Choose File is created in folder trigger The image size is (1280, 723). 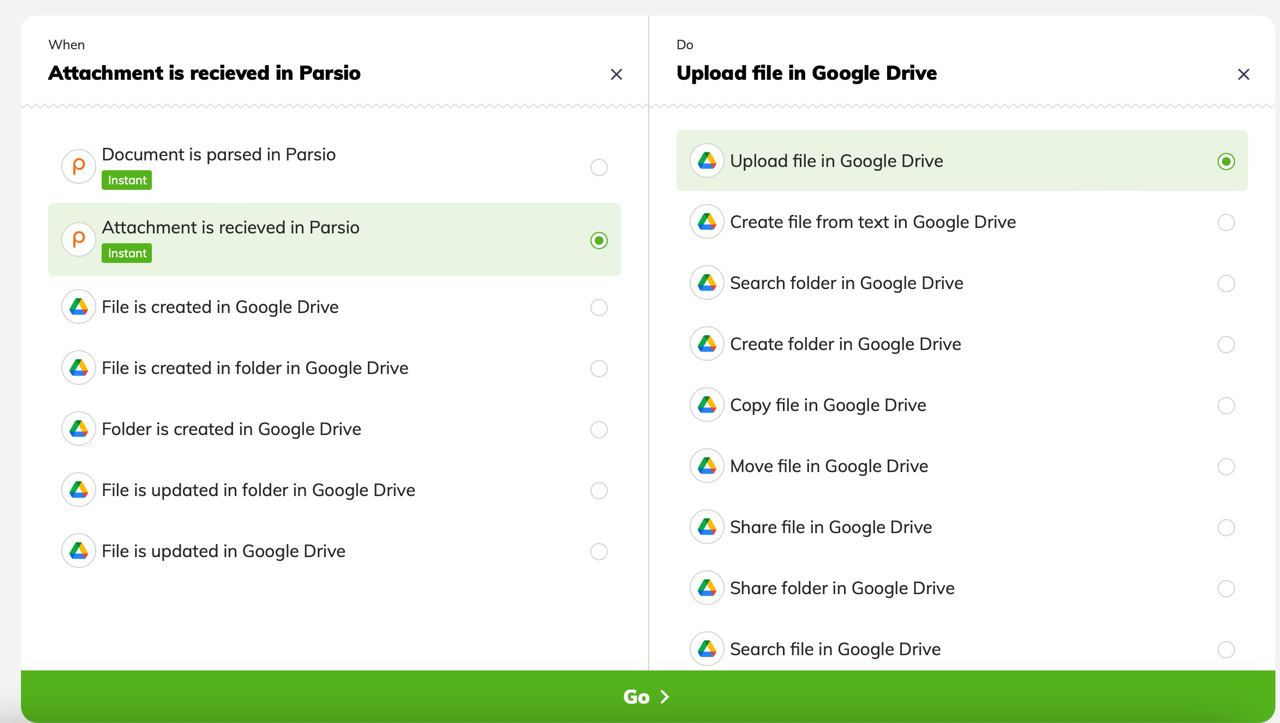pos(254,368)
